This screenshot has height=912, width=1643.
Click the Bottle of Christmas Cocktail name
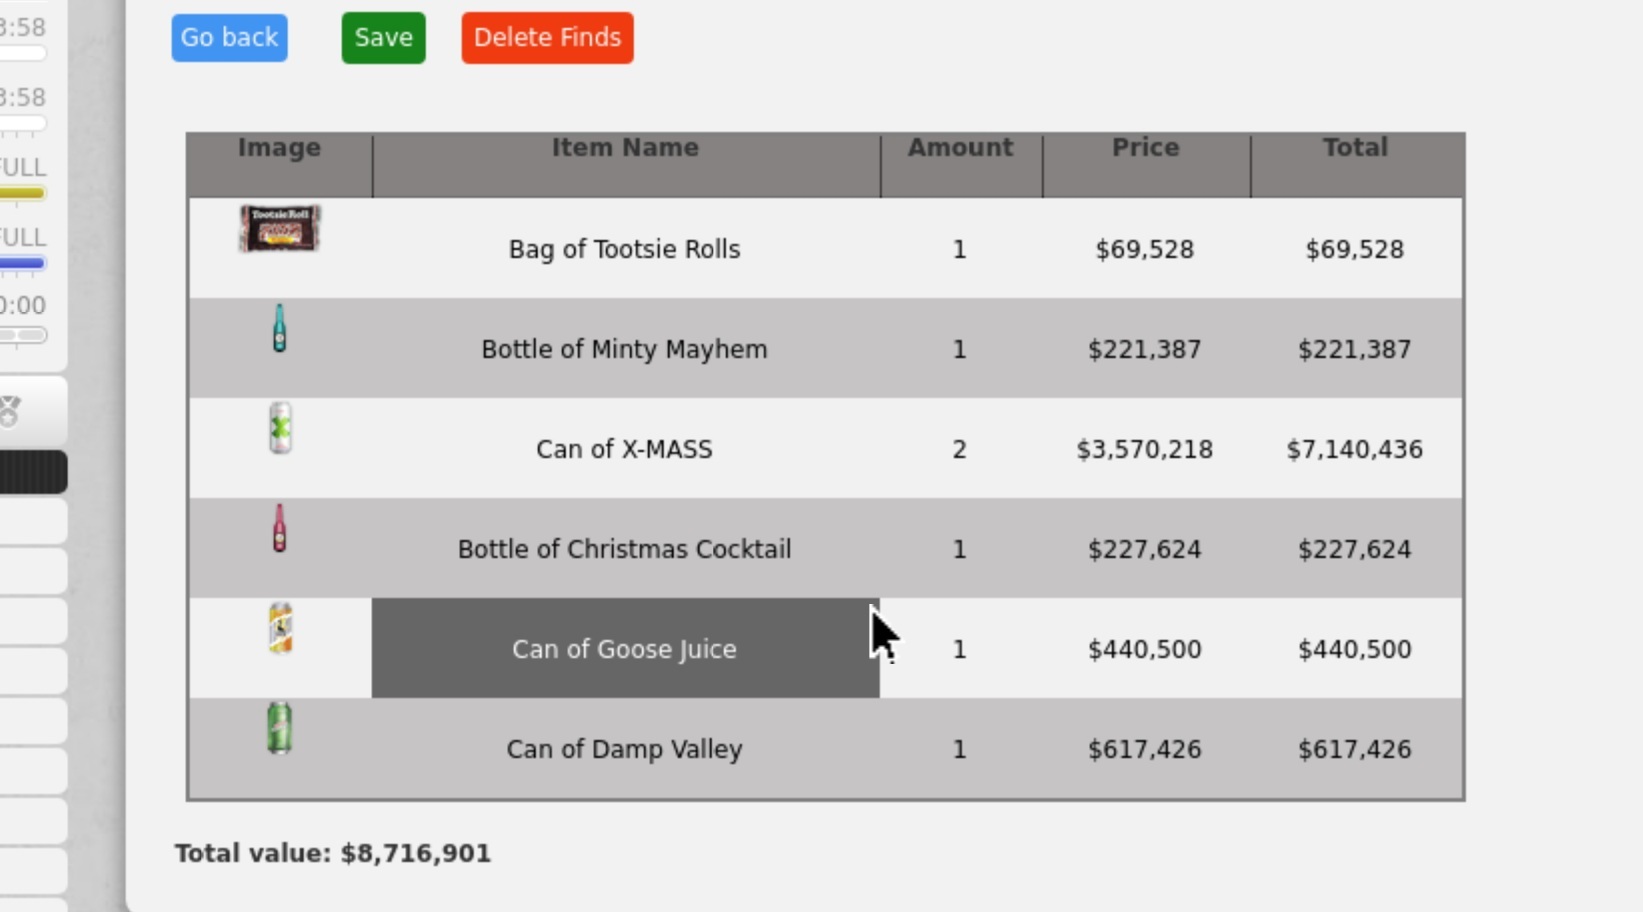(624, 549)
